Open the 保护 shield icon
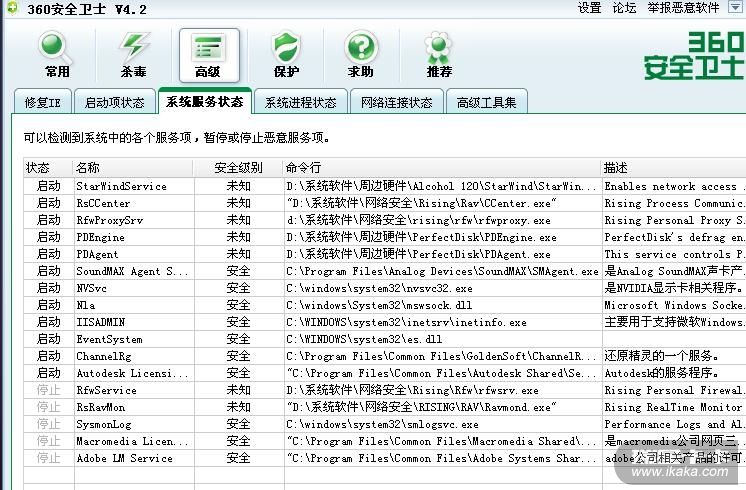The image size is (746, 490). pyautogui.click(x=286, y=55)
